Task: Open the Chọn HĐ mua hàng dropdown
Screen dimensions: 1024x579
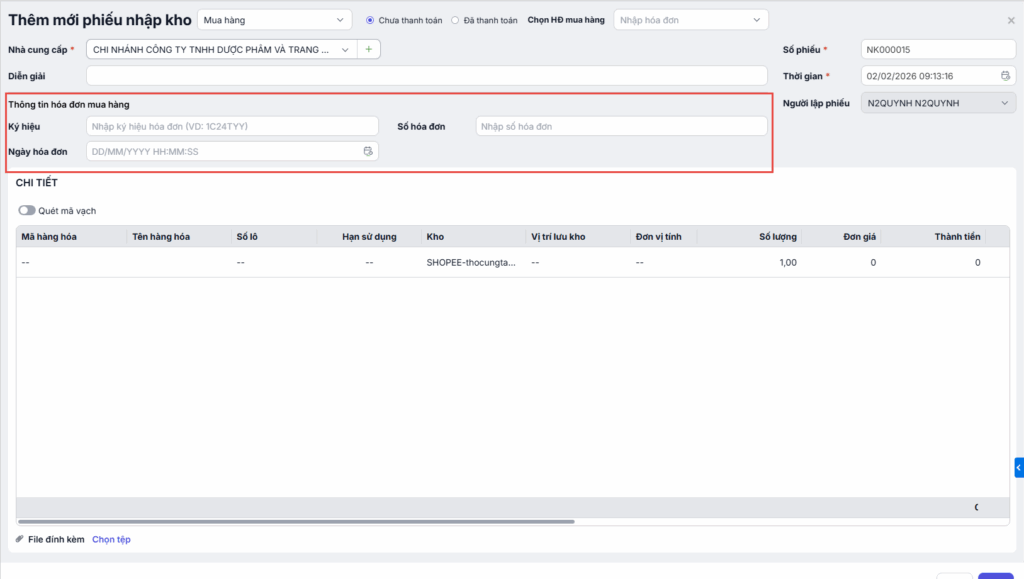Action: (690, 20)
